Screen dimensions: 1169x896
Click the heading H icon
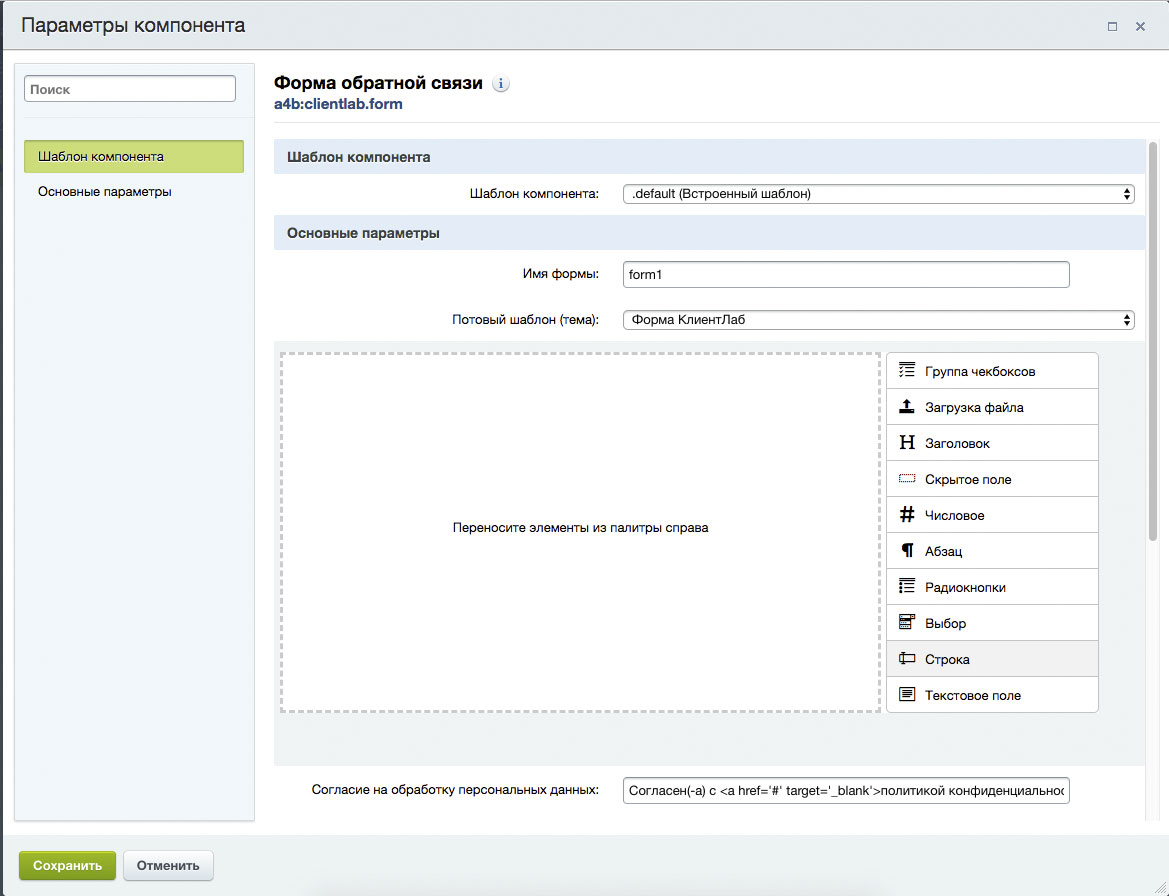(907, 442)
